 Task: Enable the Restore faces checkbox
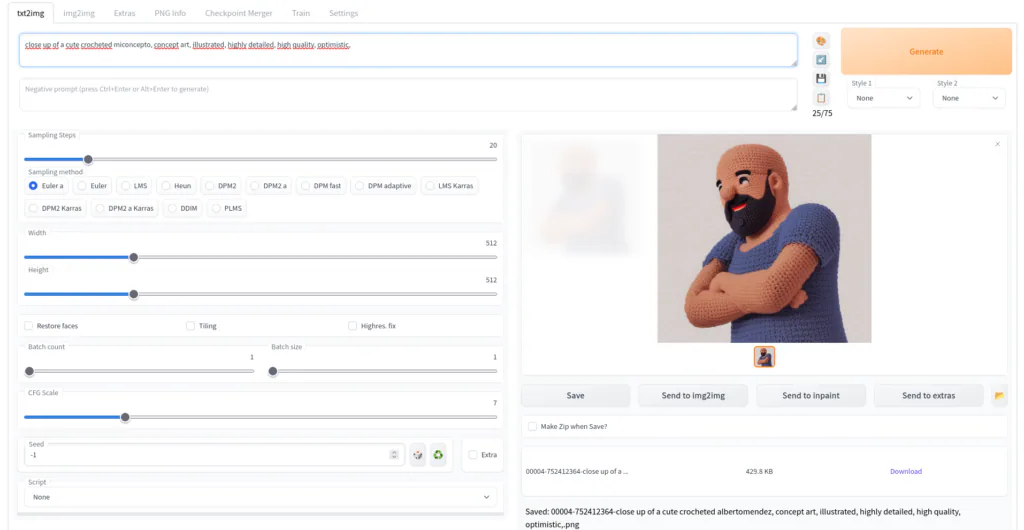click(x=29, y=326)
